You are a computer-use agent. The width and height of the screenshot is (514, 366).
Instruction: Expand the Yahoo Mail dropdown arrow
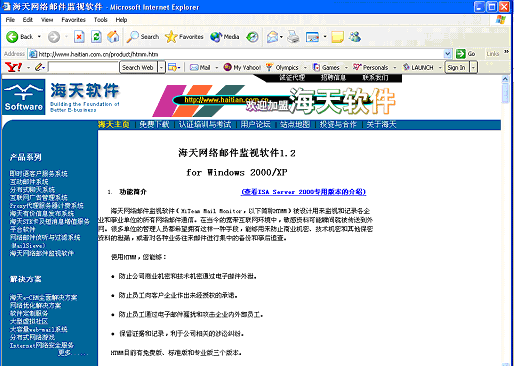coord(217,68)
